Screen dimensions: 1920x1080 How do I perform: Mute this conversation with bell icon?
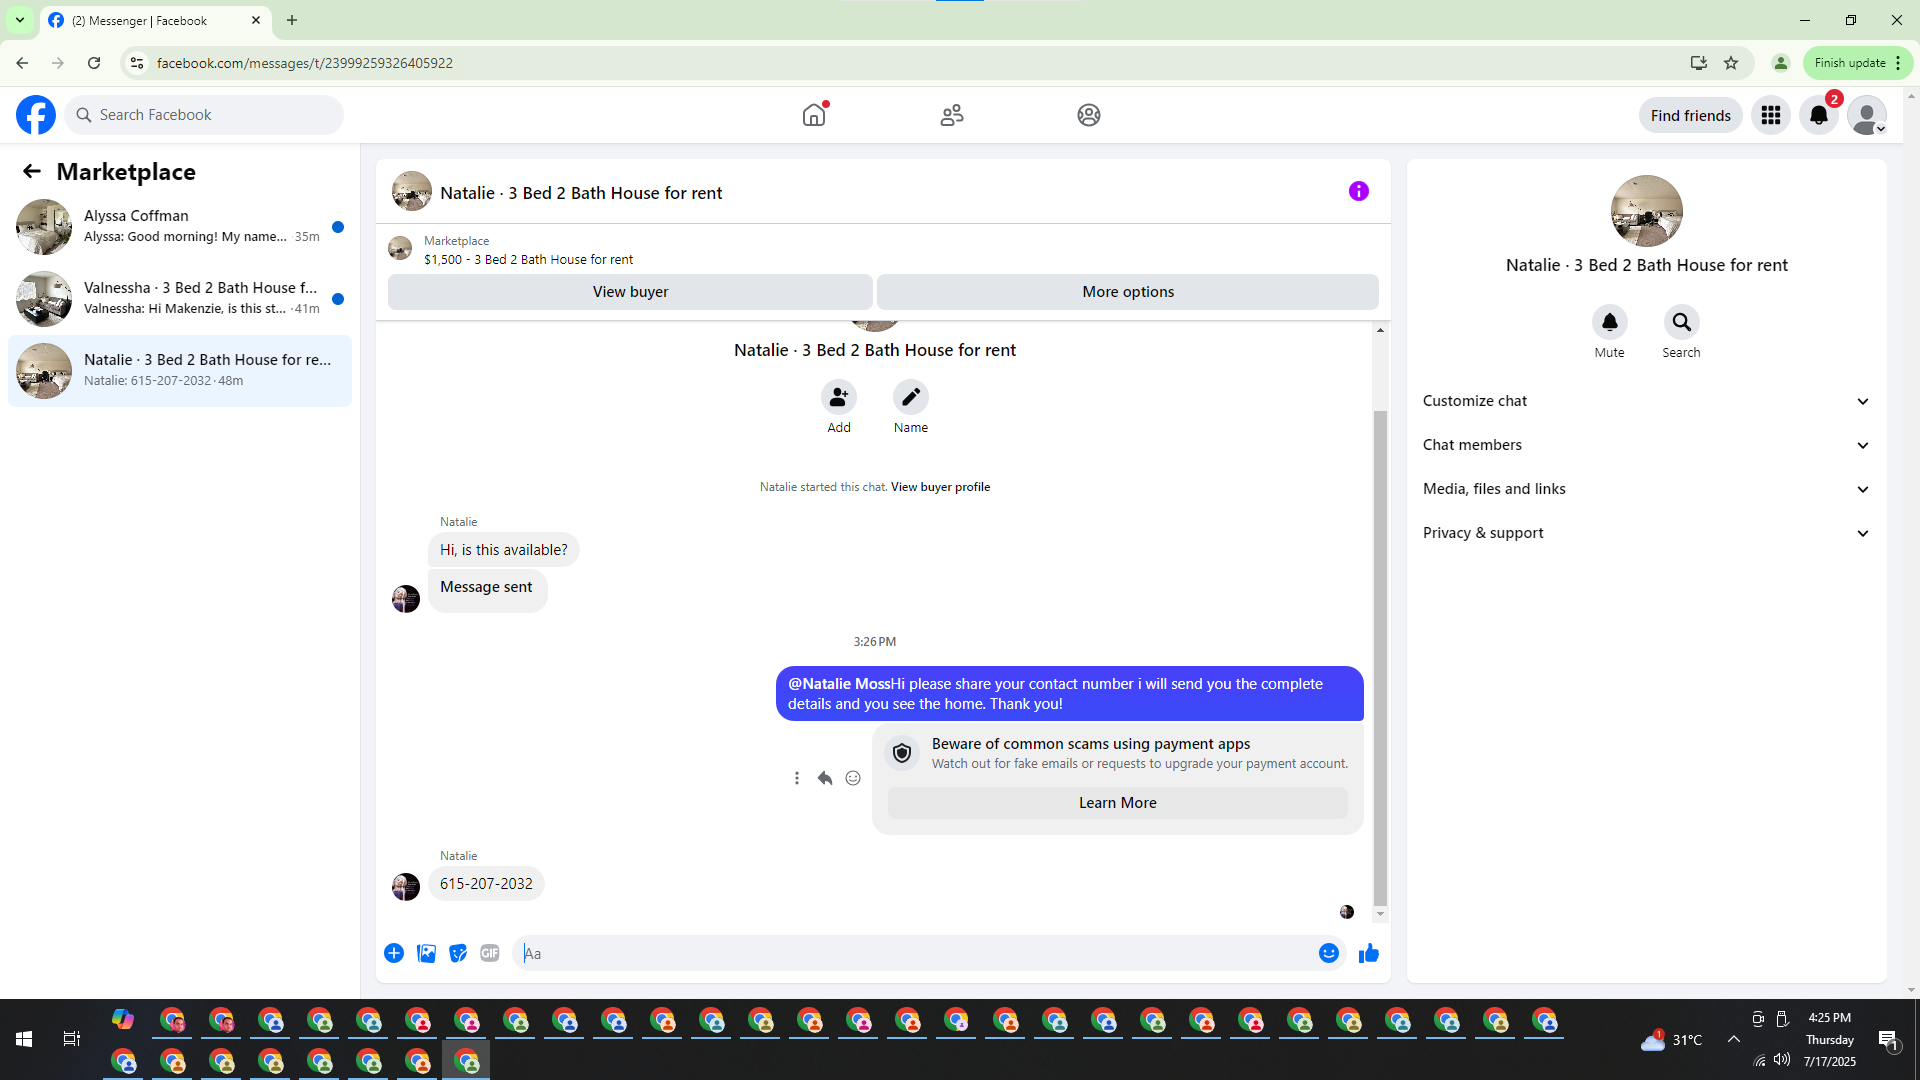coord(1609,322)
